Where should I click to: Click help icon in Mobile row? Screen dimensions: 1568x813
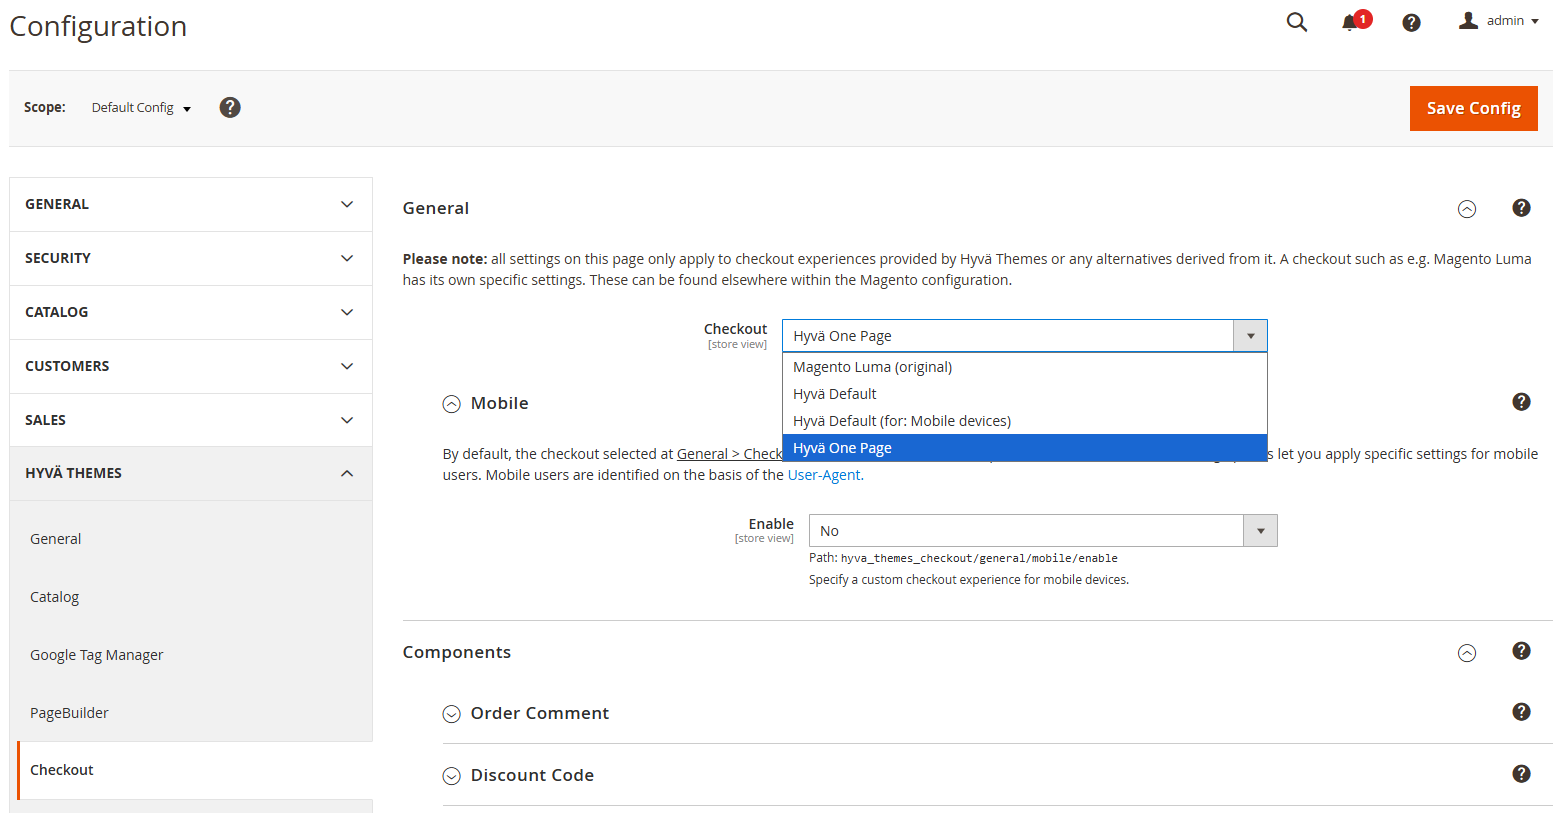[1521, 402]
